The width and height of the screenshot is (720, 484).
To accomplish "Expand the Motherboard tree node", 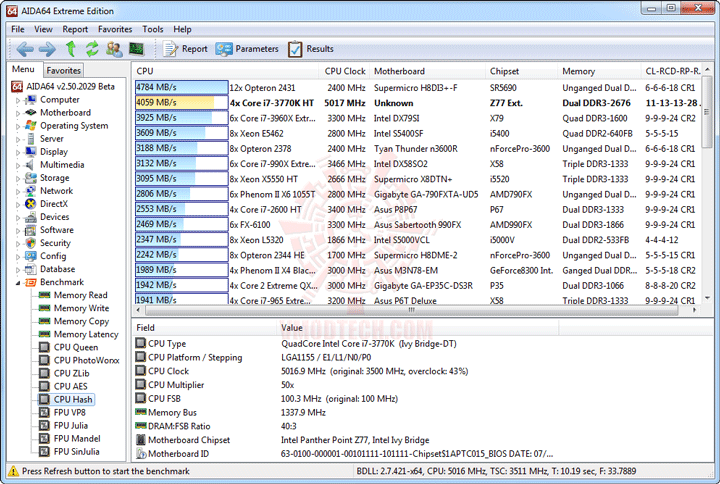I will 18,113.
